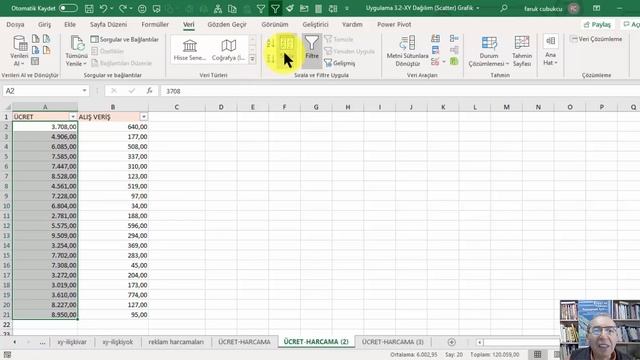Toggle the Otomatik Kaydet switch
The image size is (640, 360).
68,8
